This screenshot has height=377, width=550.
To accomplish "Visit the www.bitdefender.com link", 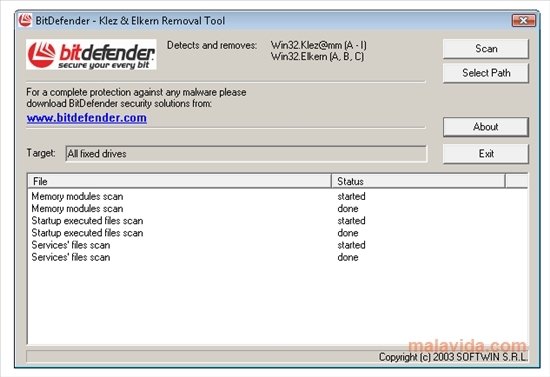I will pyautogui.click(x=87, y=118).
